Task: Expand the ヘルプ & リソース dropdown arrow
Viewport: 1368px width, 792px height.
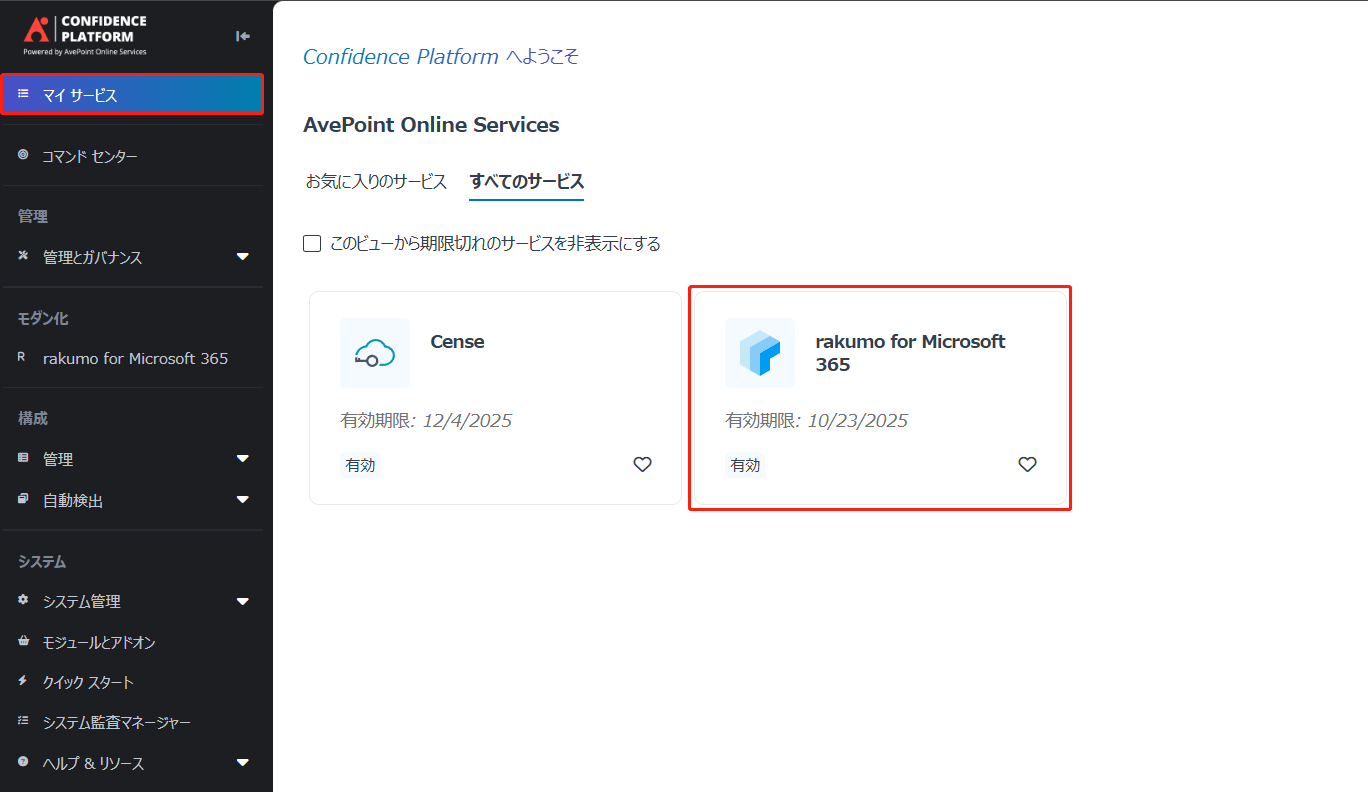Action: click(242, 763)
